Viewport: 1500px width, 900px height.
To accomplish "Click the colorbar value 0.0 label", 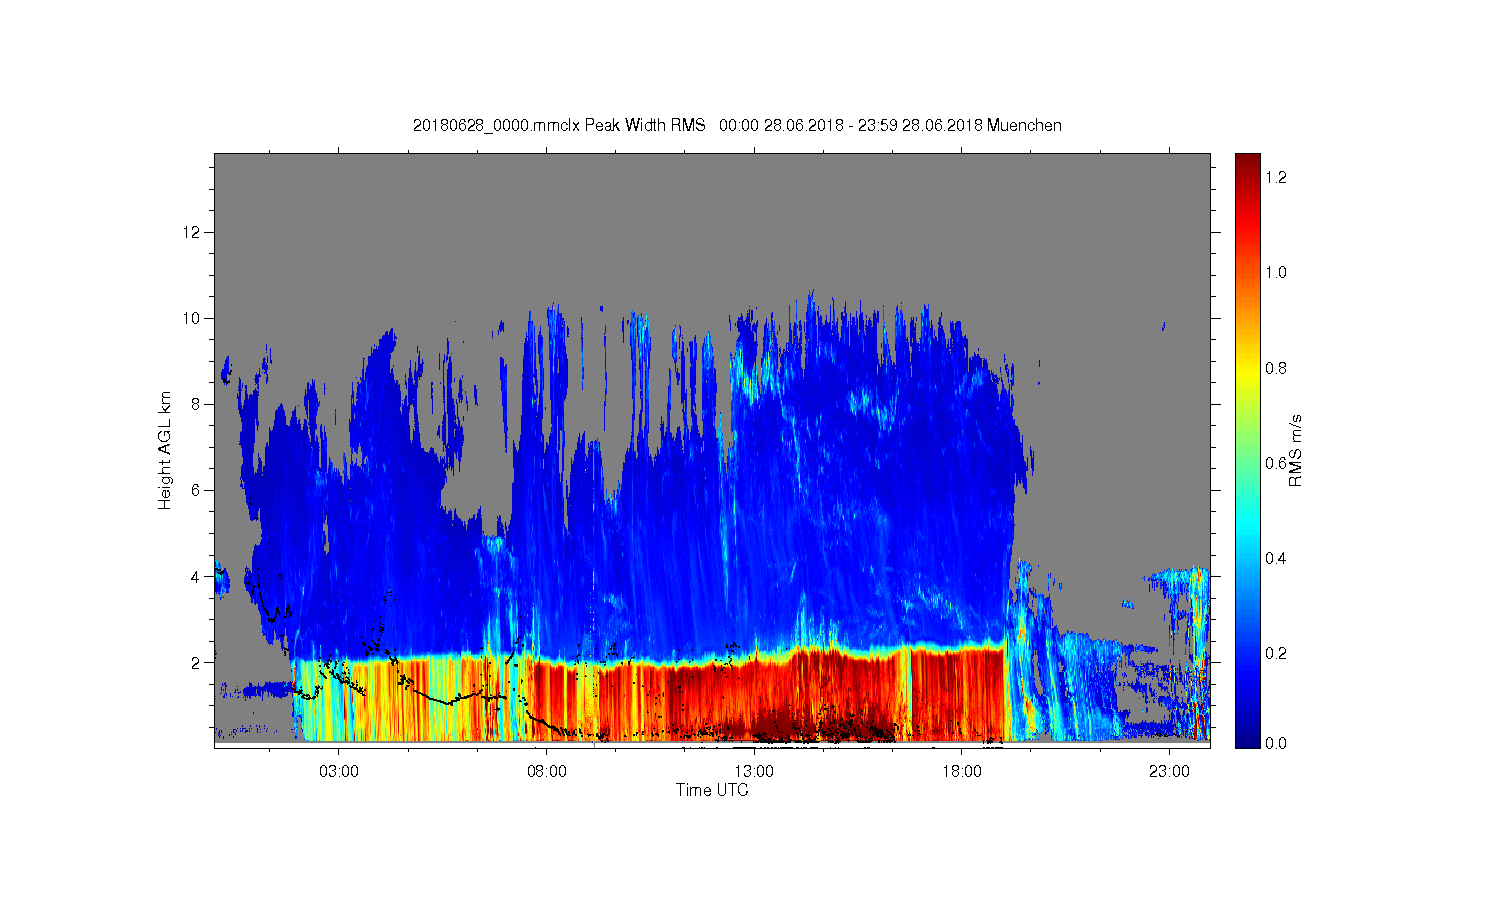I will (x=1276, y=743).
